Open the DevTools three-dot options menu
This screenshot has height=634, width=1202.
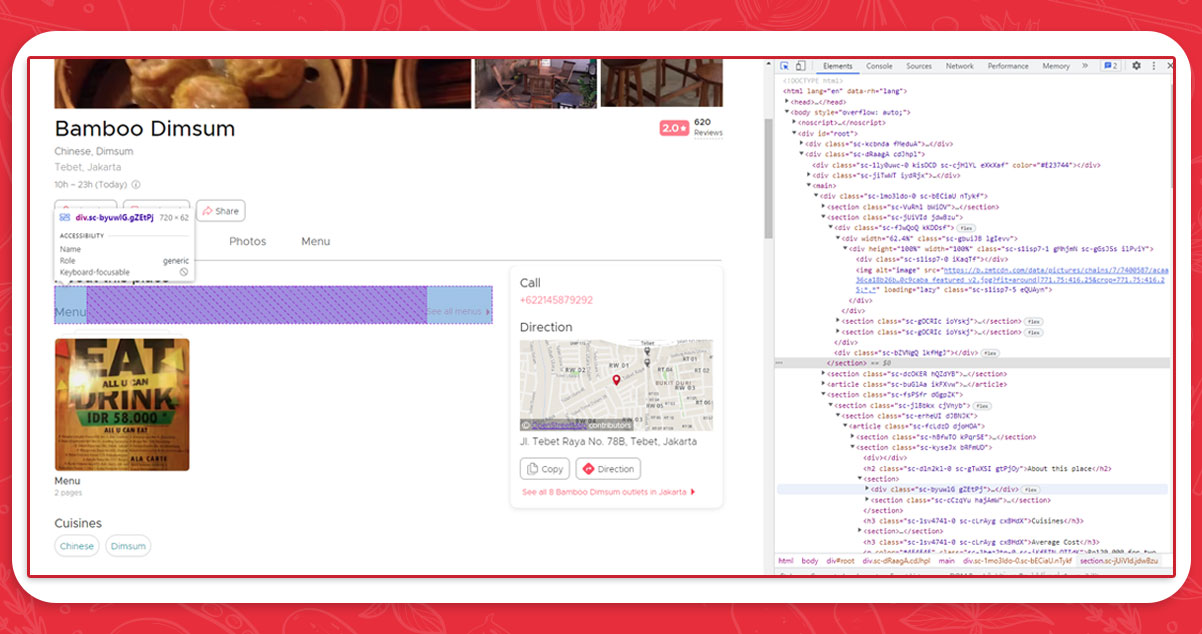(1153, 66)
